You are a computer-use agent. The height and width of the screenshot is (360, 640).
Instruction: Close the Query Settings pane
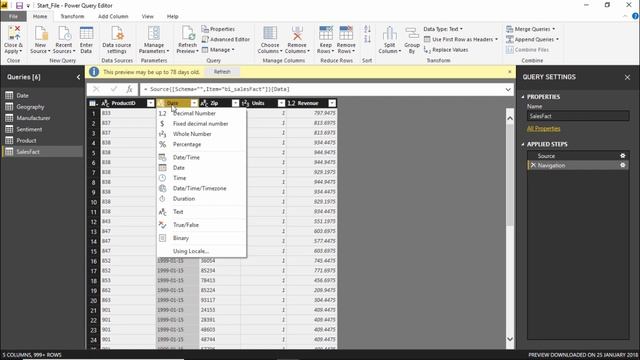click(x=627, y=77)
